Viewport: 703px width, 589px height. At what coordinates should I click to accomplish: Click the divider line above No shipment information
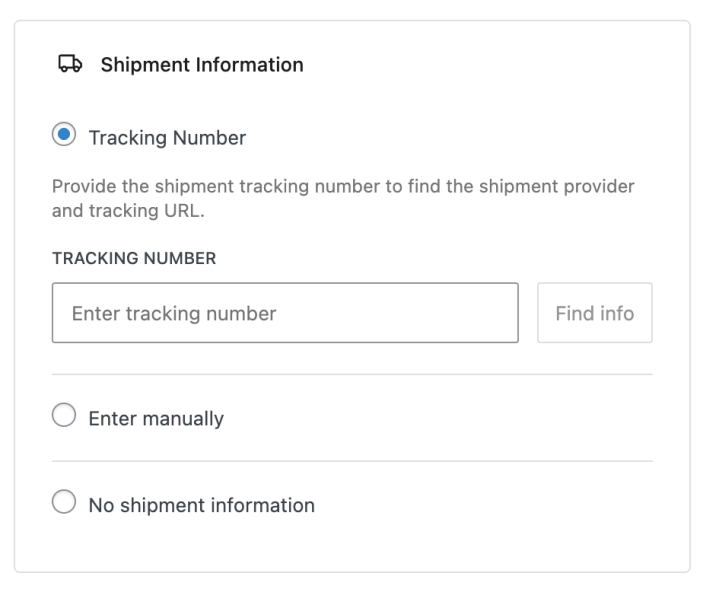point(352,461)
